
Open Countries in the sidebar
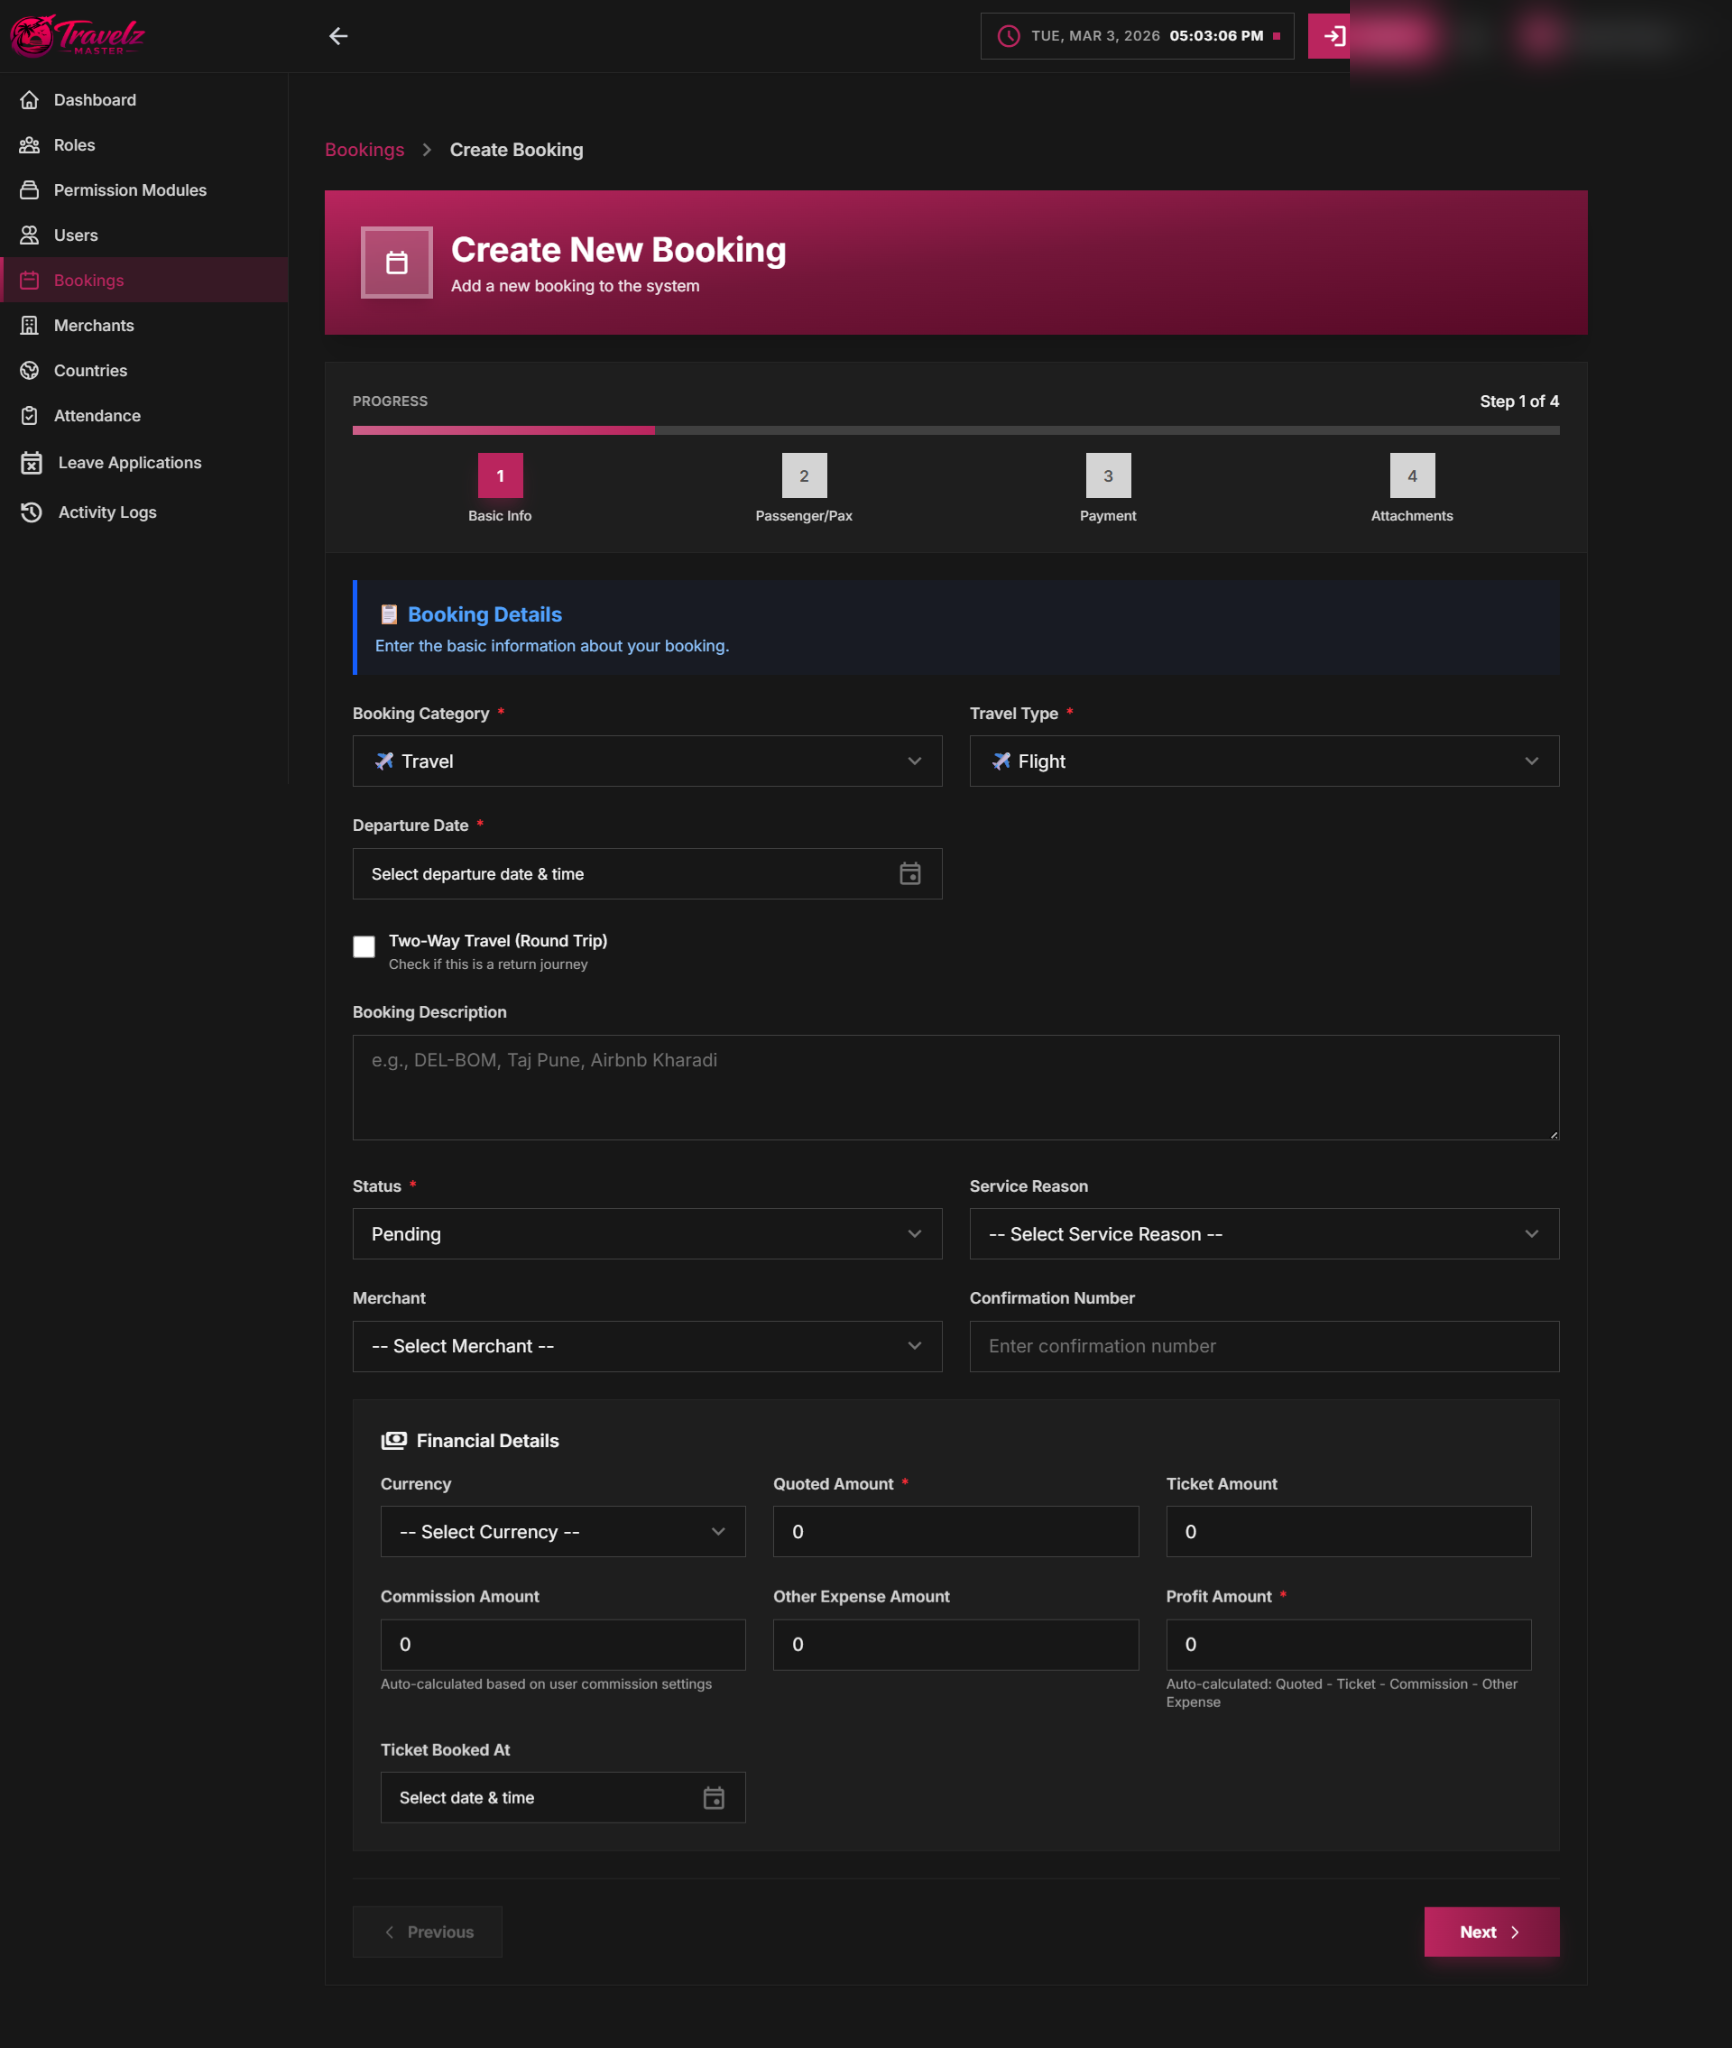[x=144, y=370]
